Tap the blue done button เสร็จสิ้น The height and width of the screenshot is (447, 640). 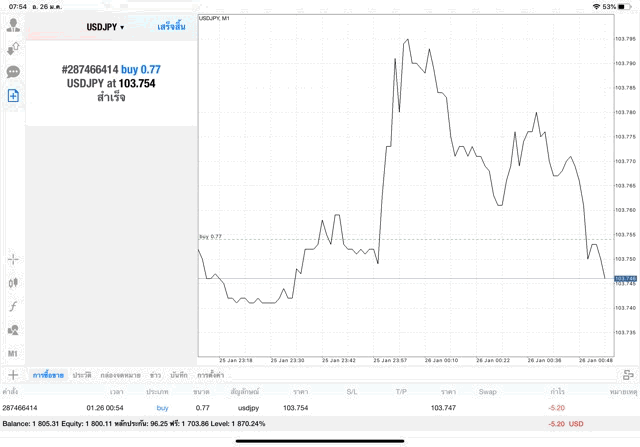point(171,27)
